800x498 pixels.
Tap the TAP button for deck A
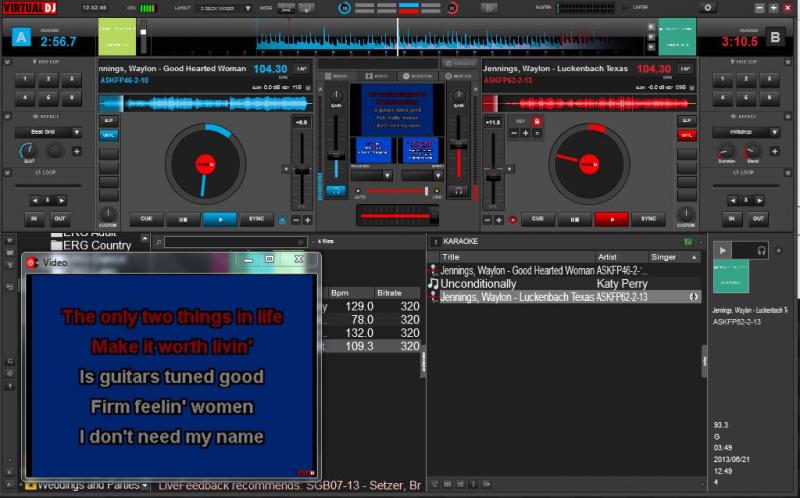point(302,69)
